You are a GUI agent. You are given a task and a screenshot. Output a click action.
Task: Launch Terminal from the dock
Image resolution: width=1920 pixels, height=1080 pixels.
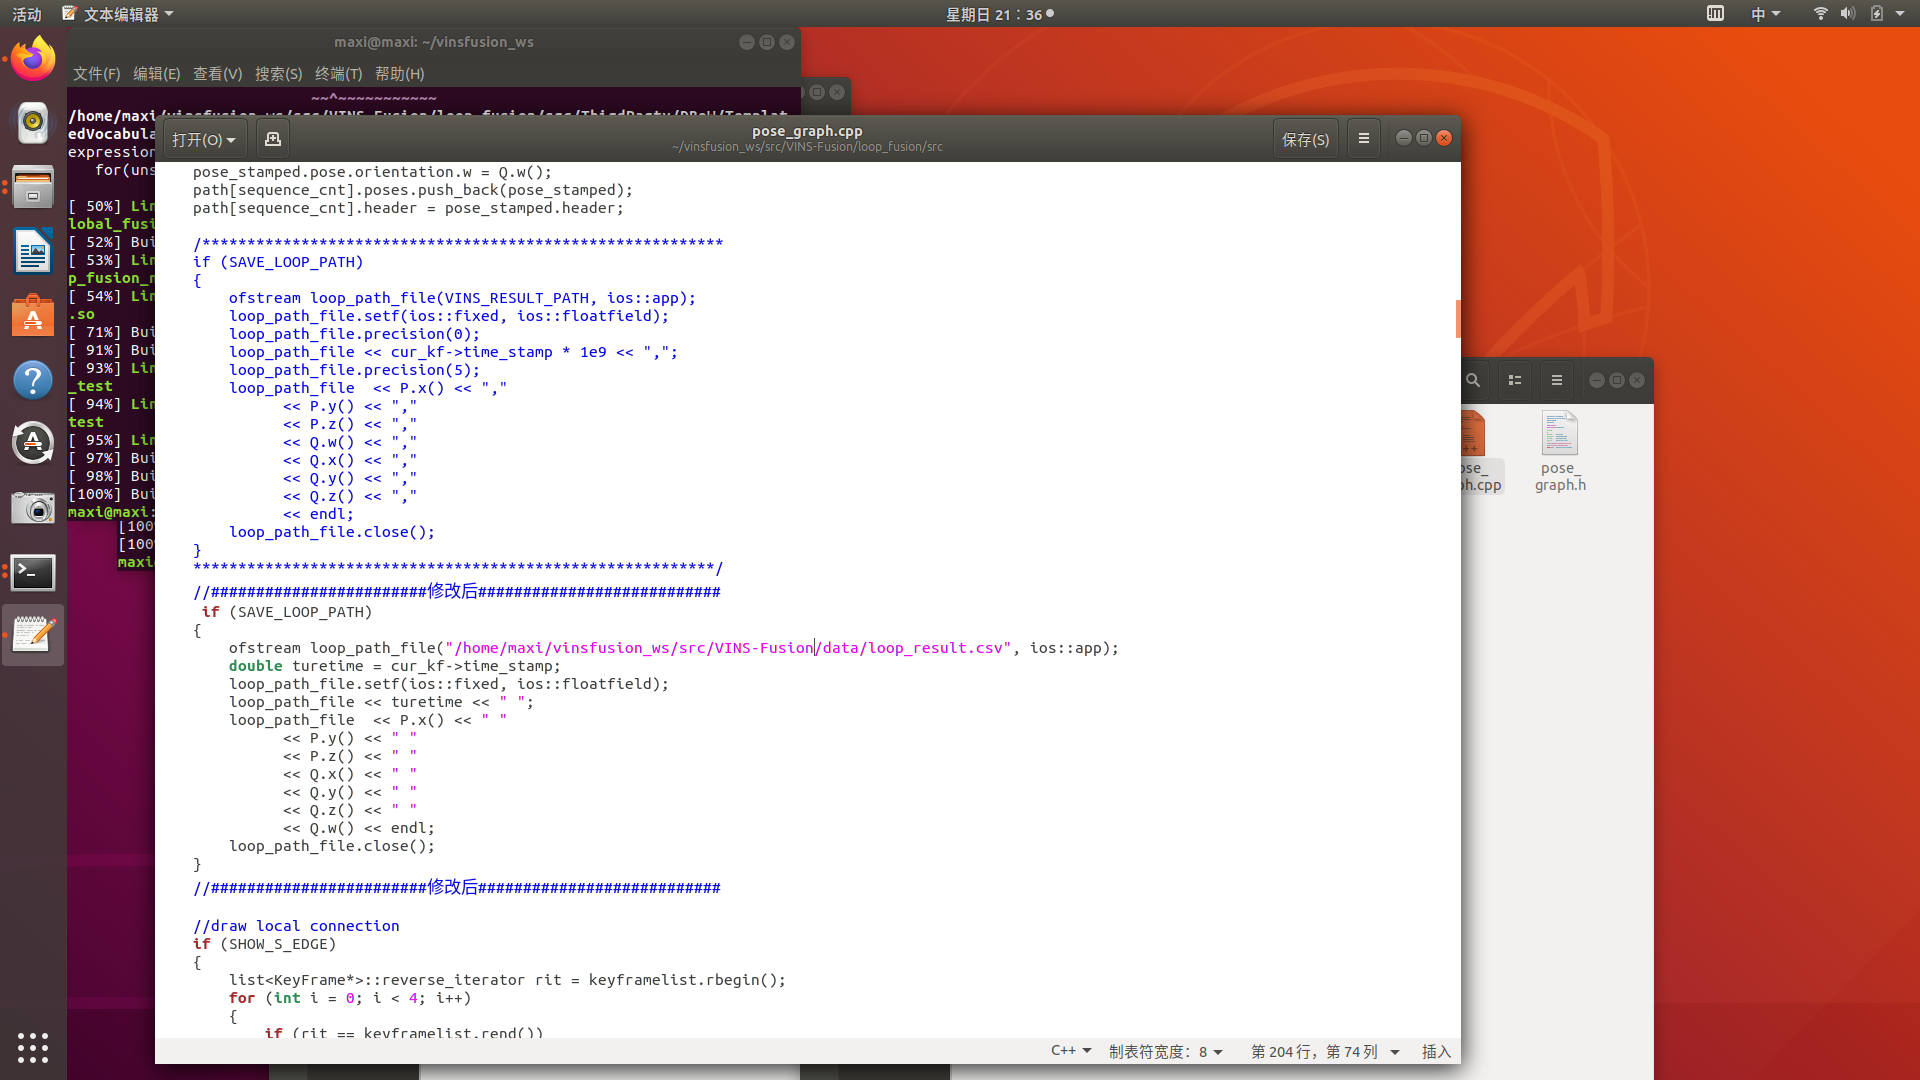[x=33, y=573]
